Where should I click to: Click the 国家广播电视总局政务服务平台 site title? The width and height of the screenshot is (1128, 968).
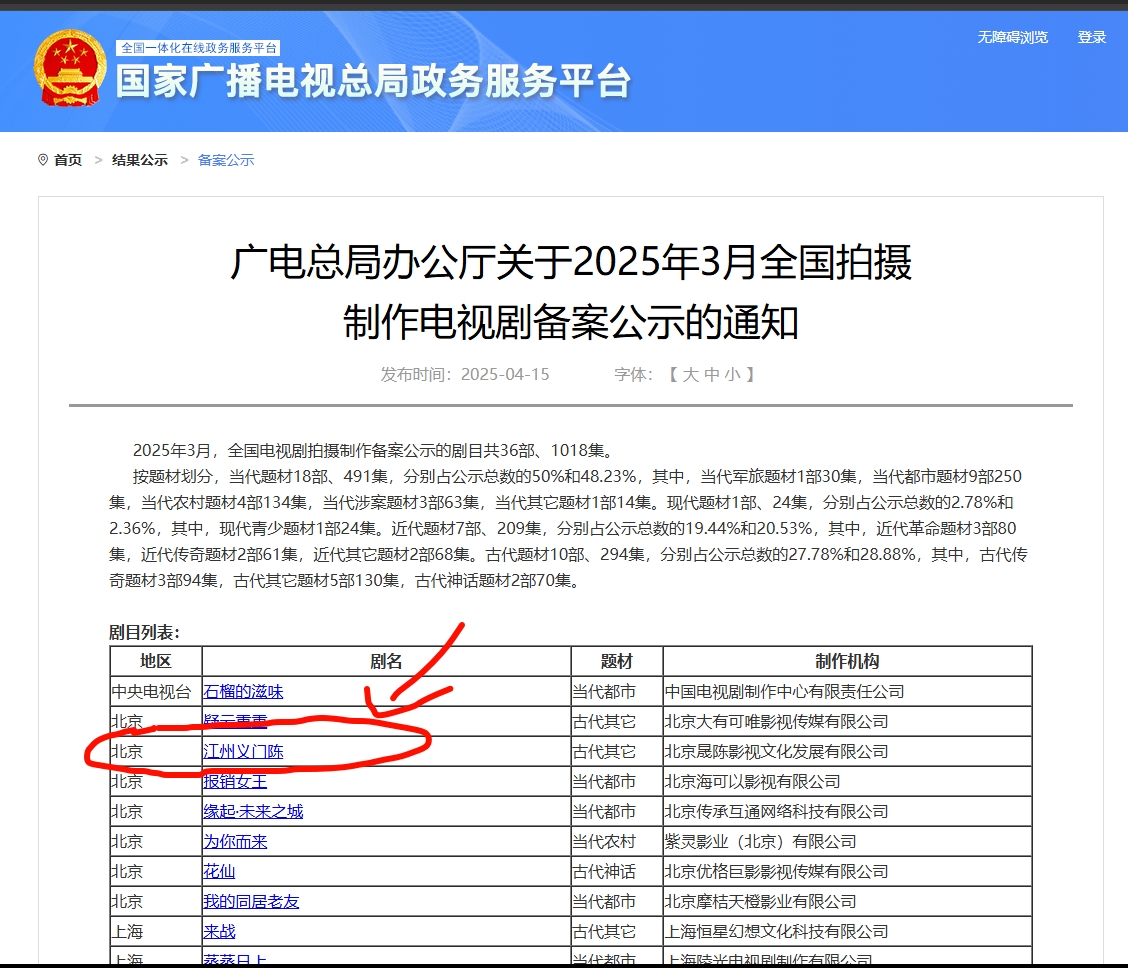click(373, 82)
